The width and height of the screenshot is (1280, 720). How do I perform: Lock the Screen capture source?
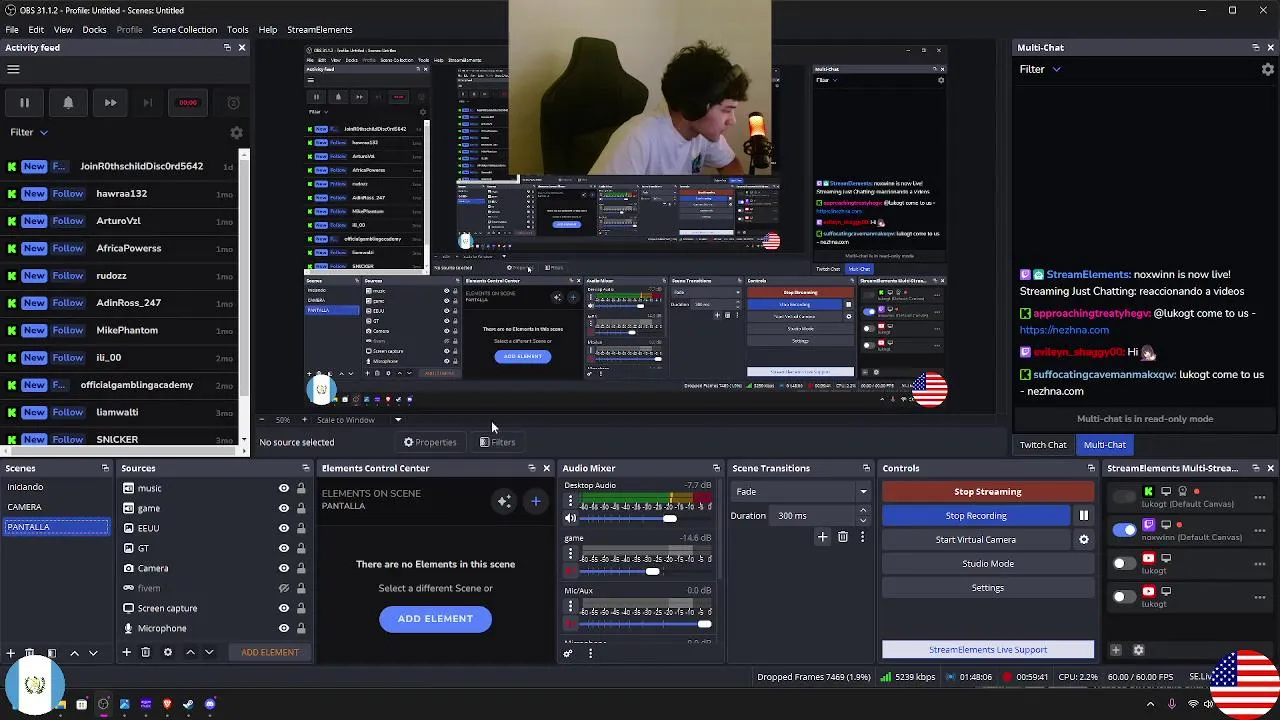point(301,608)
